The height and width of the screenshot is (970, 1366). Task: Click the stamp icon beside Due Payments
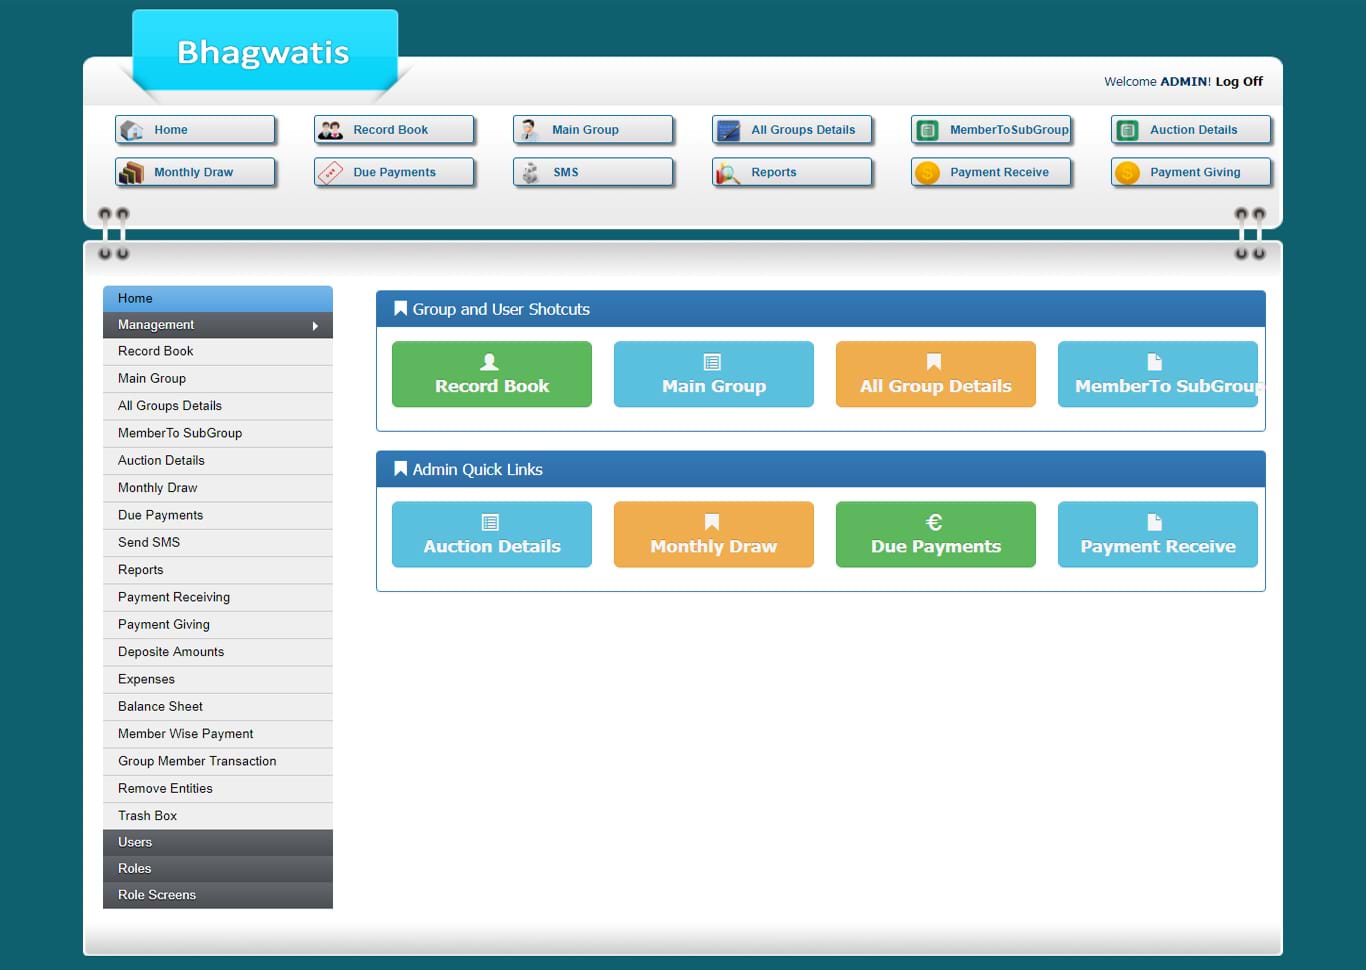(x=330, y=173)
